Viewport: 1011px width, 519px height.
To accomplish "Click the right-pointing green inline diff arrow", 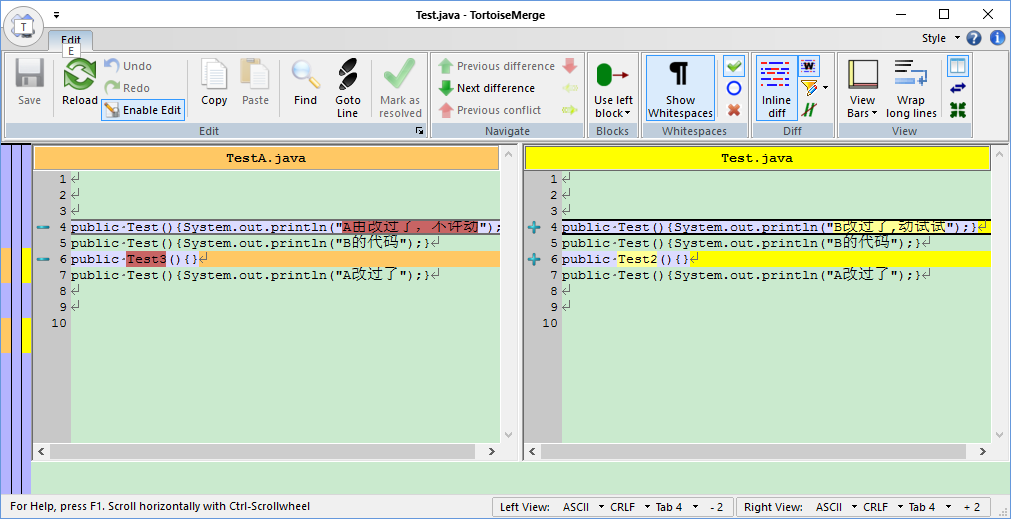I will [x=569, y=110].
